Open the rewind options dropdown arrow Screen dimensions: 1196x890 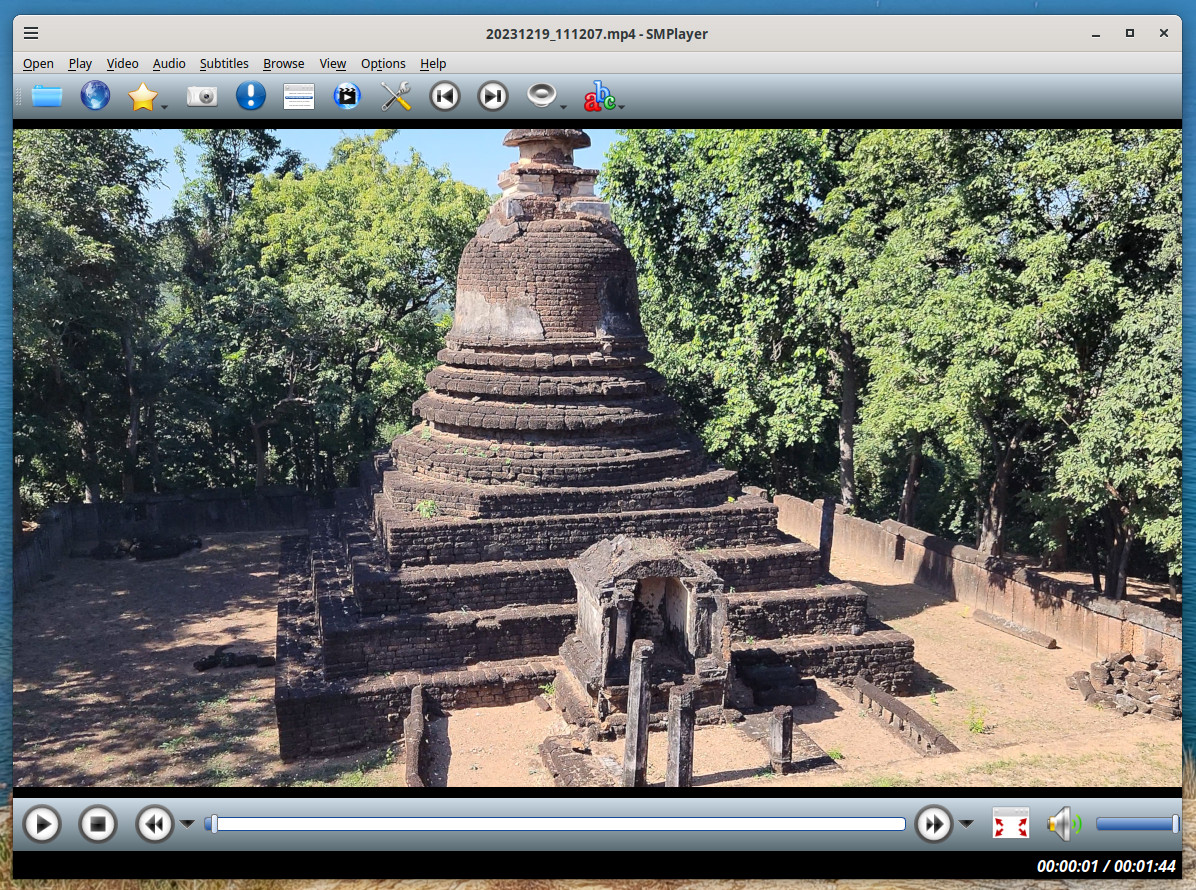187,824
